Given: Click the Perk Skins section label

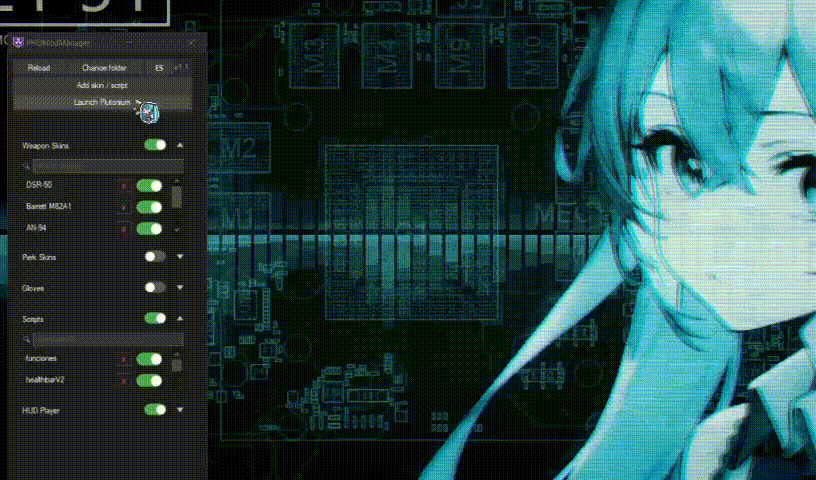Looking at the screenshot, I should [39, 257].
